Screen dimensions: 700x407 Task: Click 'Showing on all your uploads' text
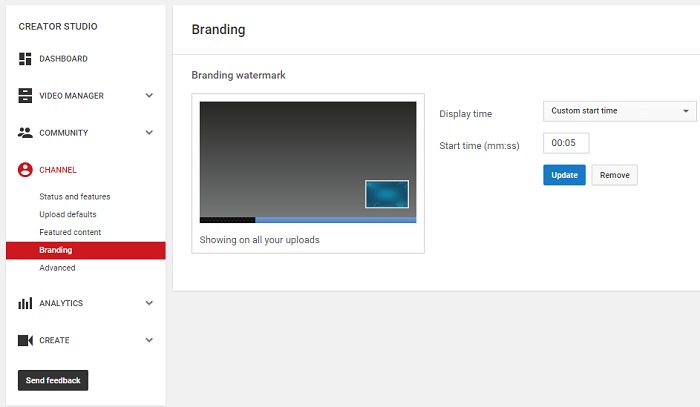coord(259,240)
